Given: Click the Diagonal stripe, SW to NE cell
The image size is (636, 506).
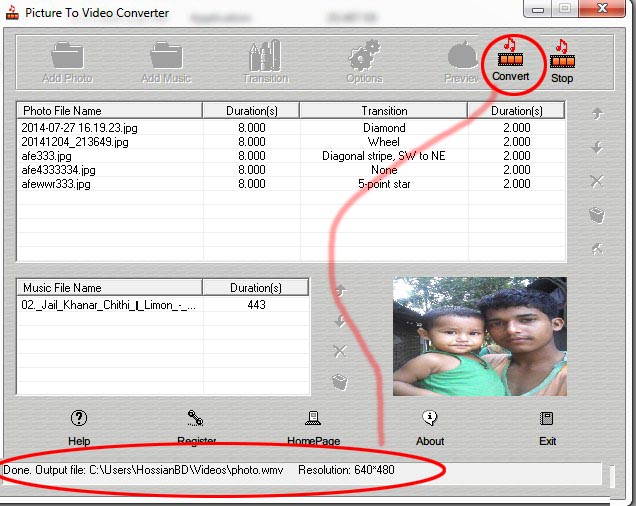Looking at the screenshot, I should point(384,156).
